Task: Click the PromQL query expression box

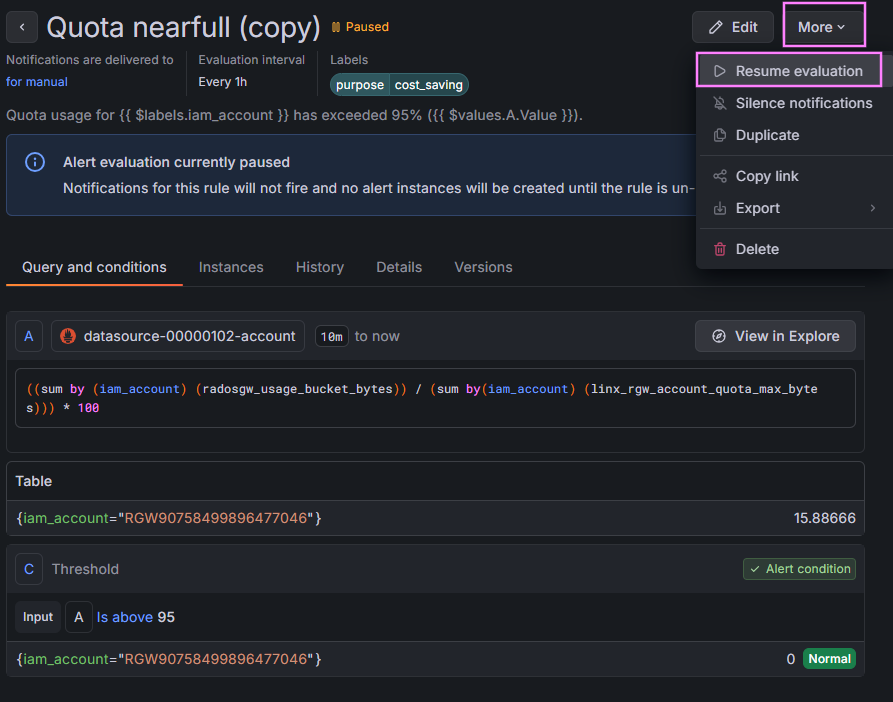Action: click(x=435, y=398)
